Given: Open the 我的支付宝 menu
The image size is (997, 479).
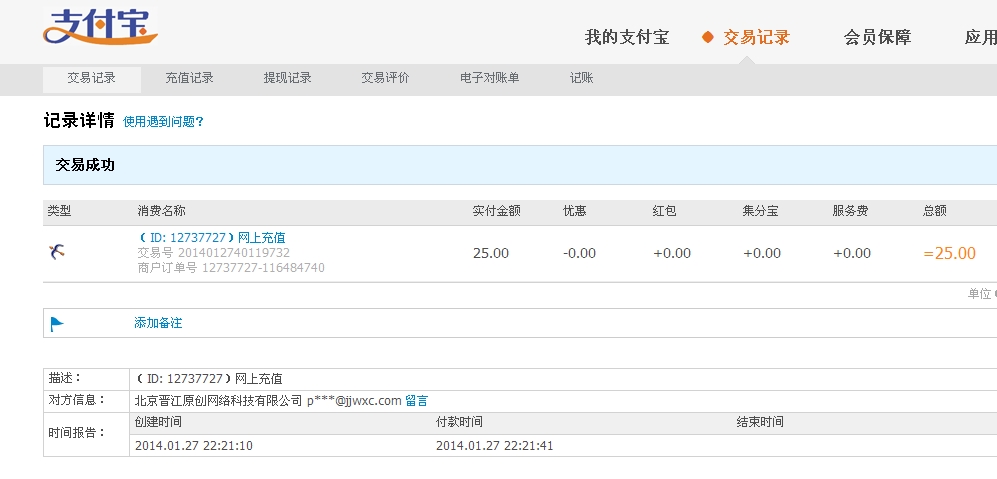Looking at the screenshot, I should (x=627, y=38).
